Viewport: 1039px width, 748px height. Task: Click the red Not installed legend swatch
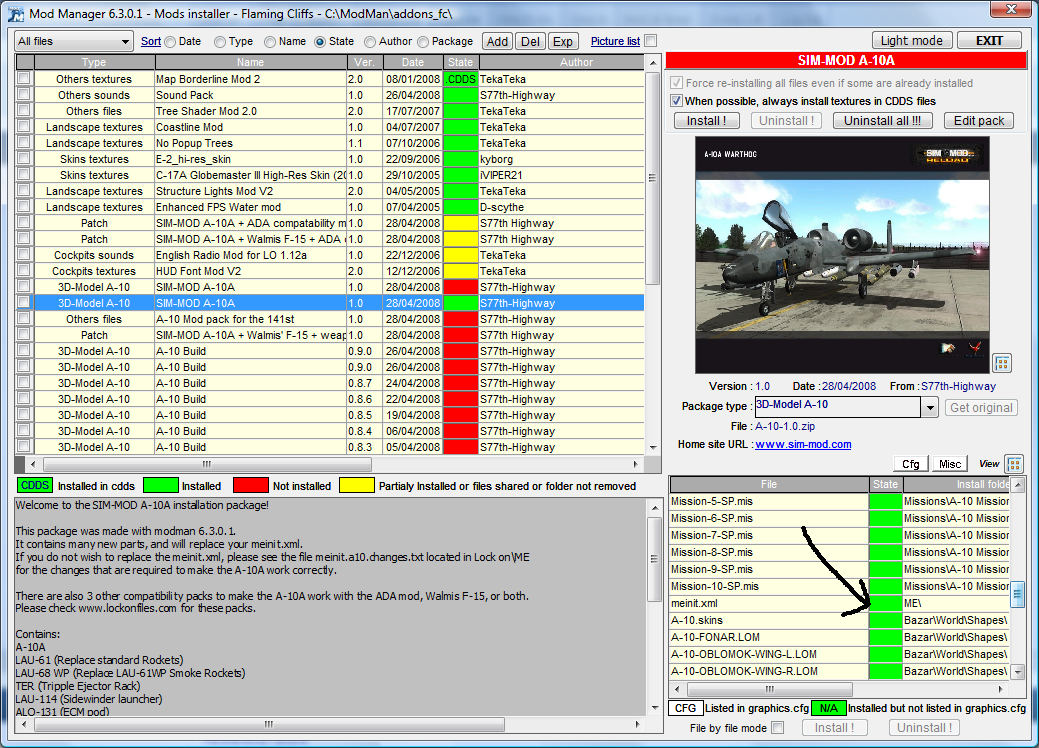(x=250, y=486)
